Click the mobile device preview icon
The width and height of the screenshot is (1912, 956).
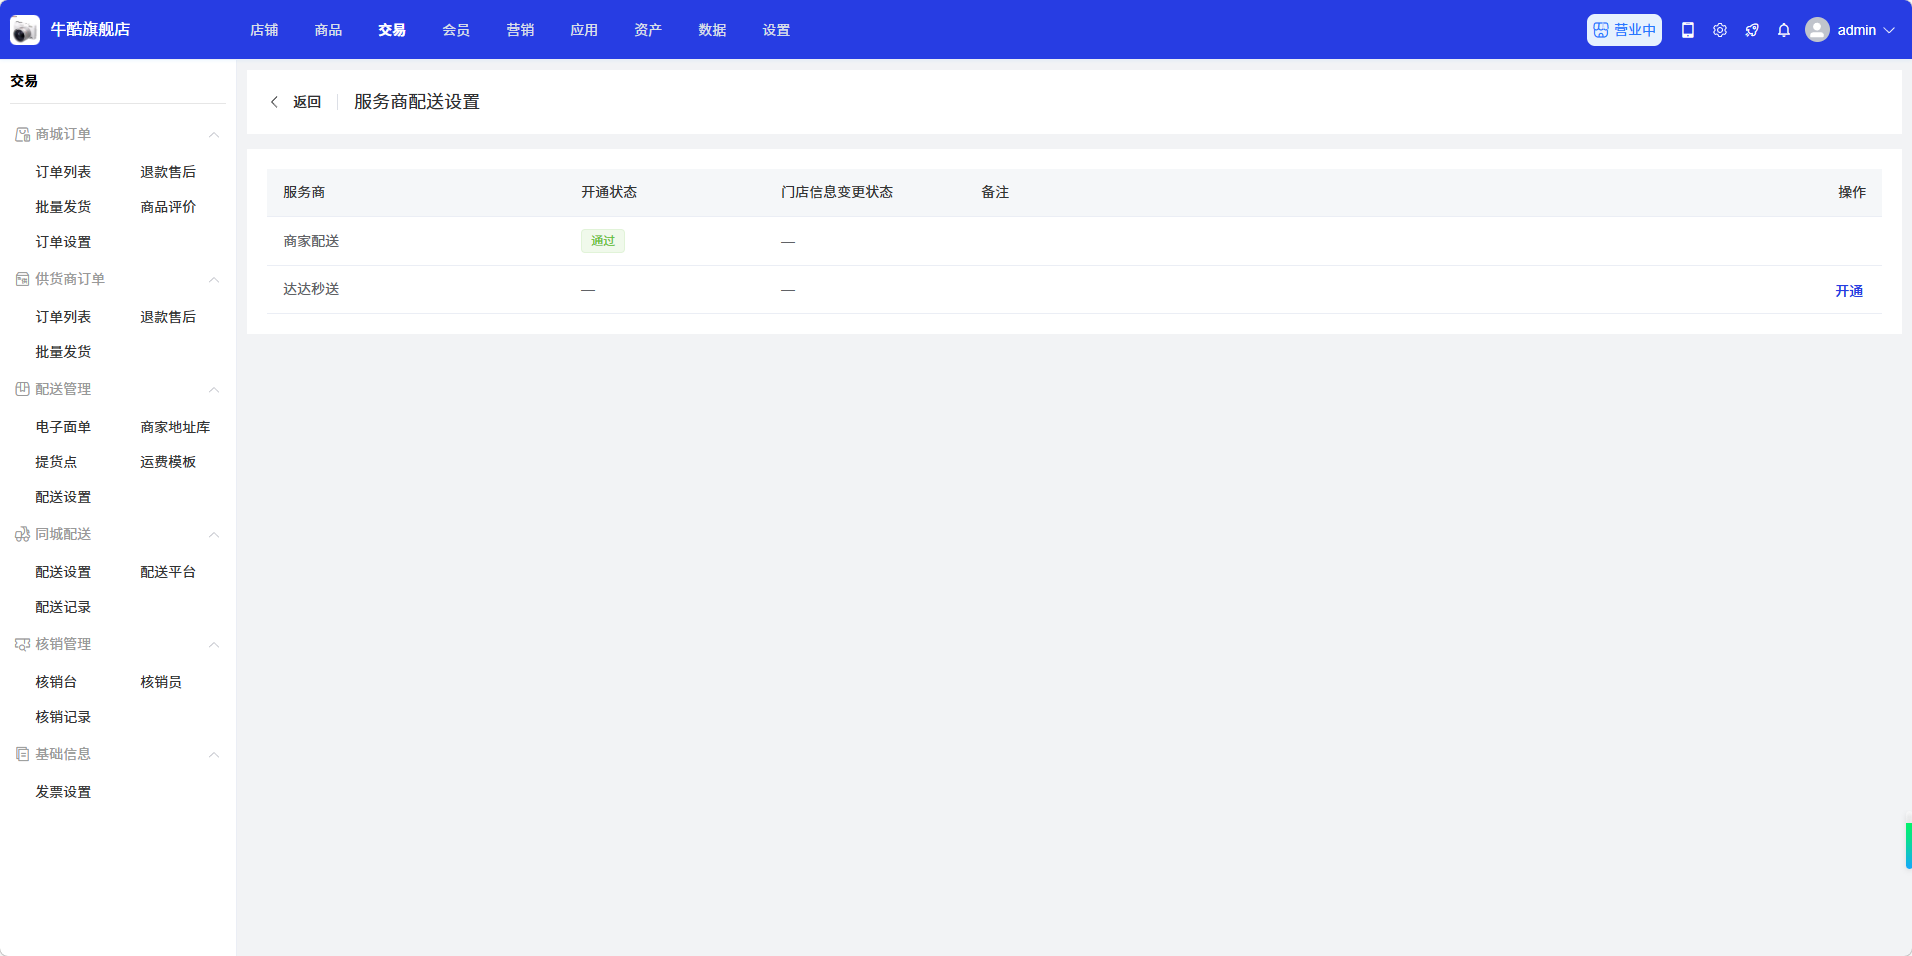[1688, 30]
